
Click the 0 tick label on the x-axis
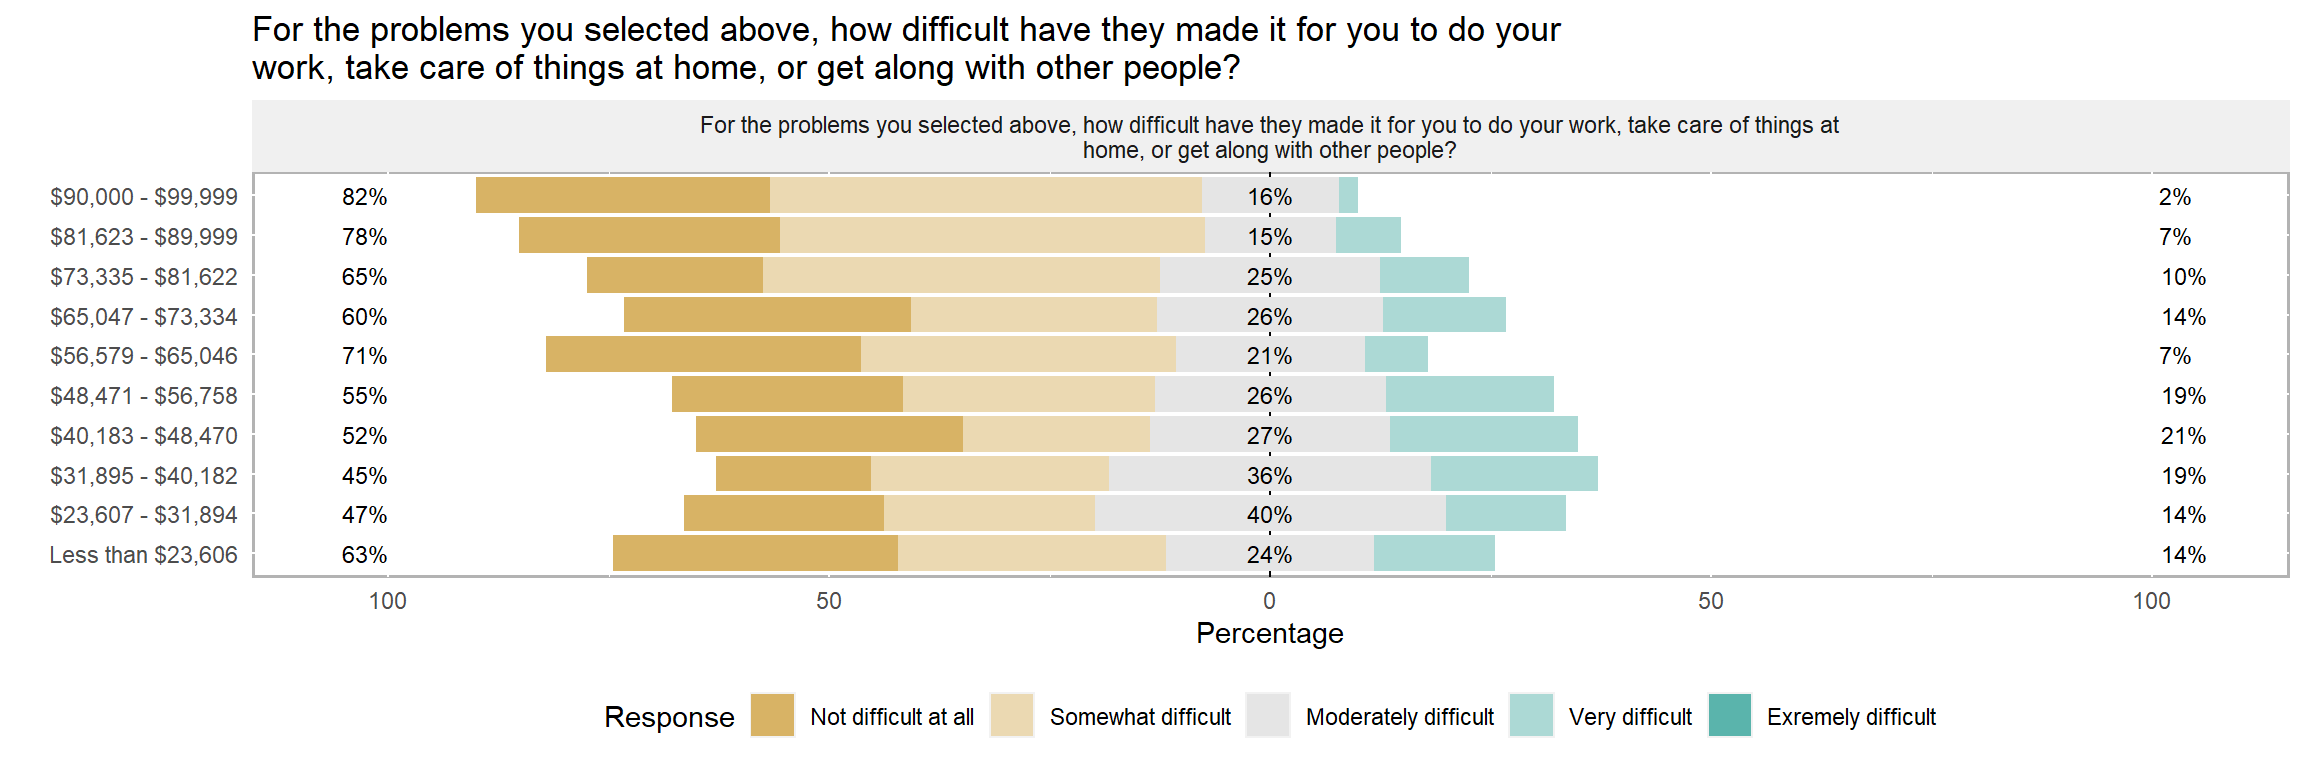pyautogui.click(x=1269, y=601)
